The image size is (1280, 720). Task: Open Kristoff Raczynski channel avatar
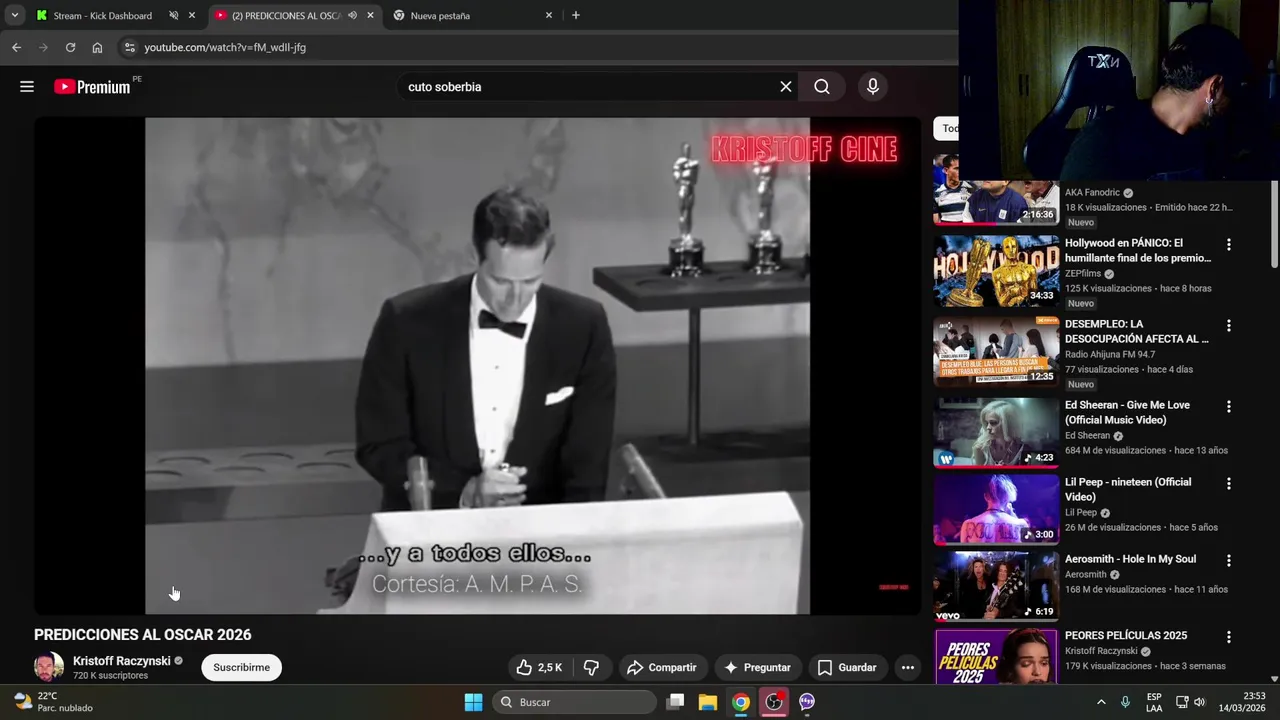tap(49, 667)
